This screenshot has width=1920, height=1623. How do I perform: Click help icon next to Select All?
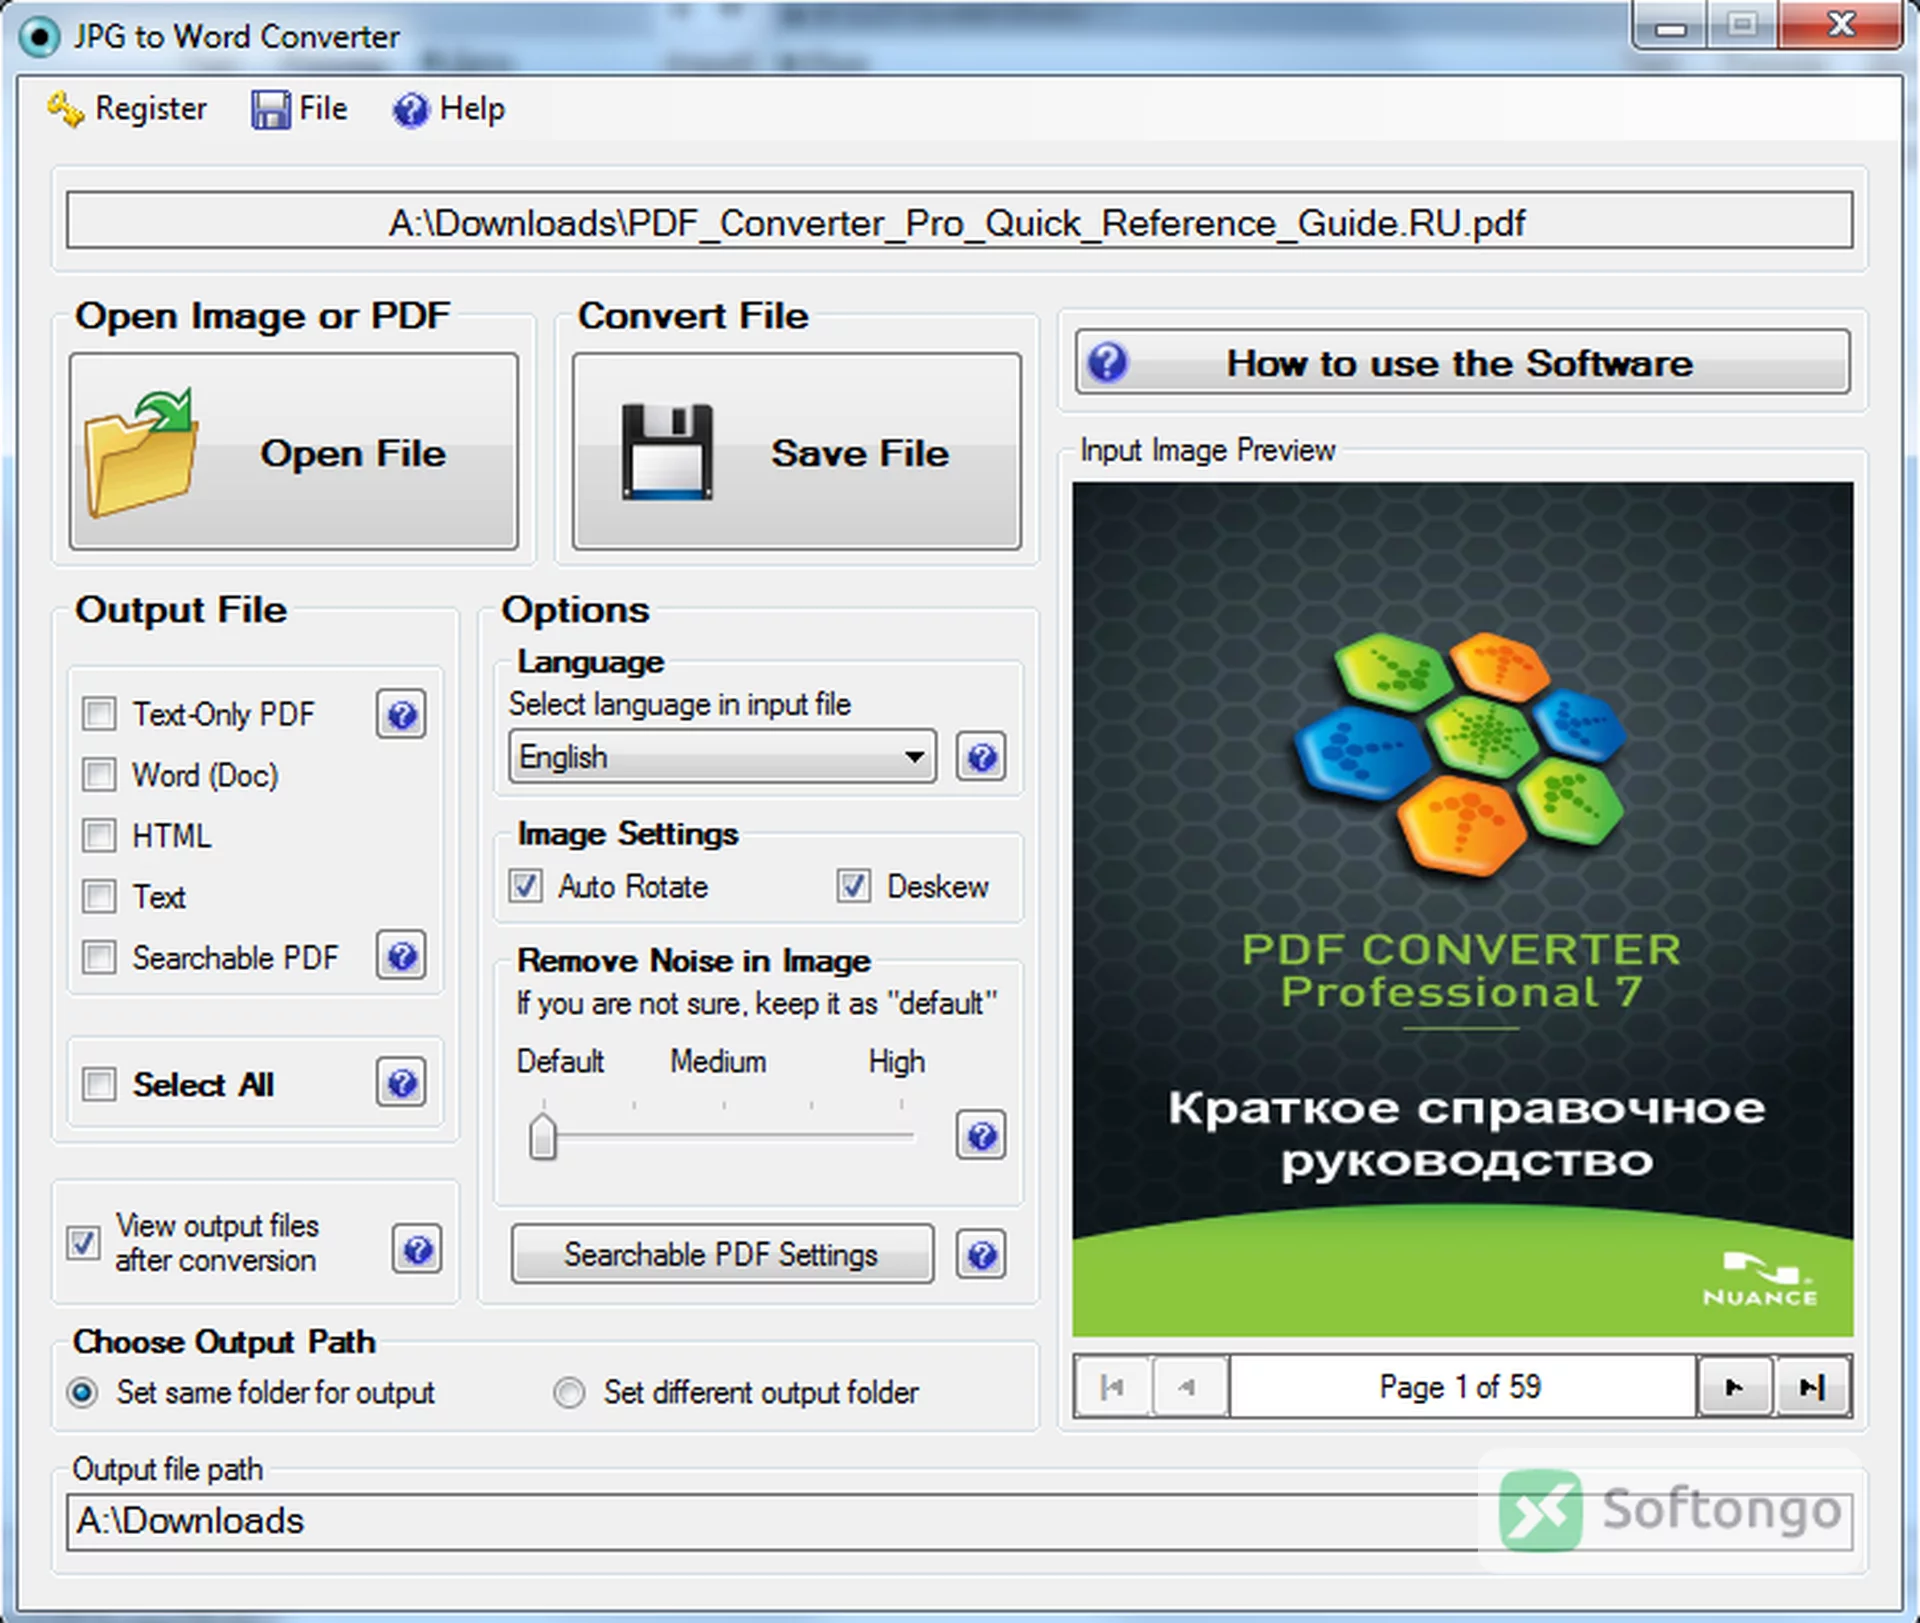pos(401,1083)
